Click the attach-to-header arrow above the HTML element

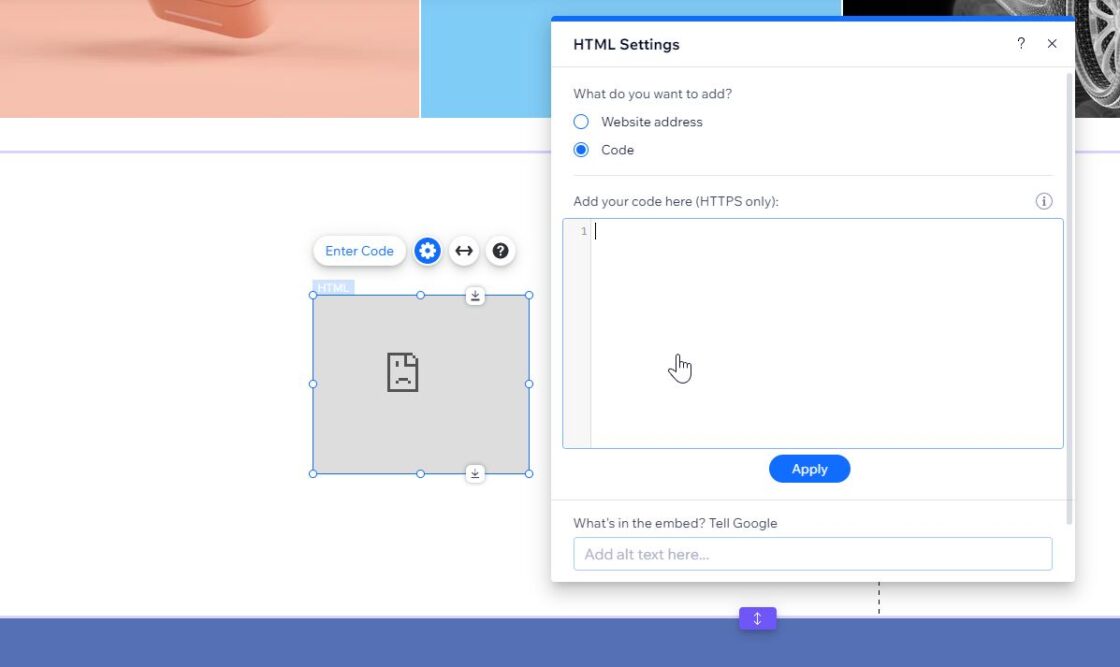pyautogui.click(x=475, y=295)
